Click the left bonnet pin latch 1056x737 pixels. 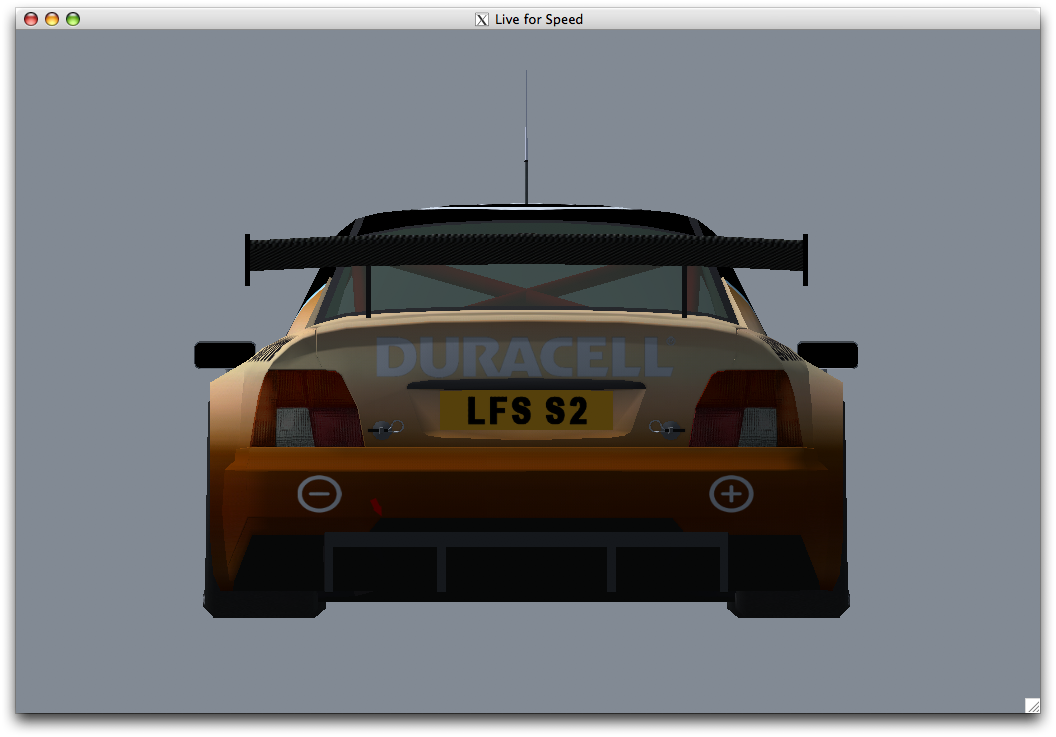(x=385, y=428)
